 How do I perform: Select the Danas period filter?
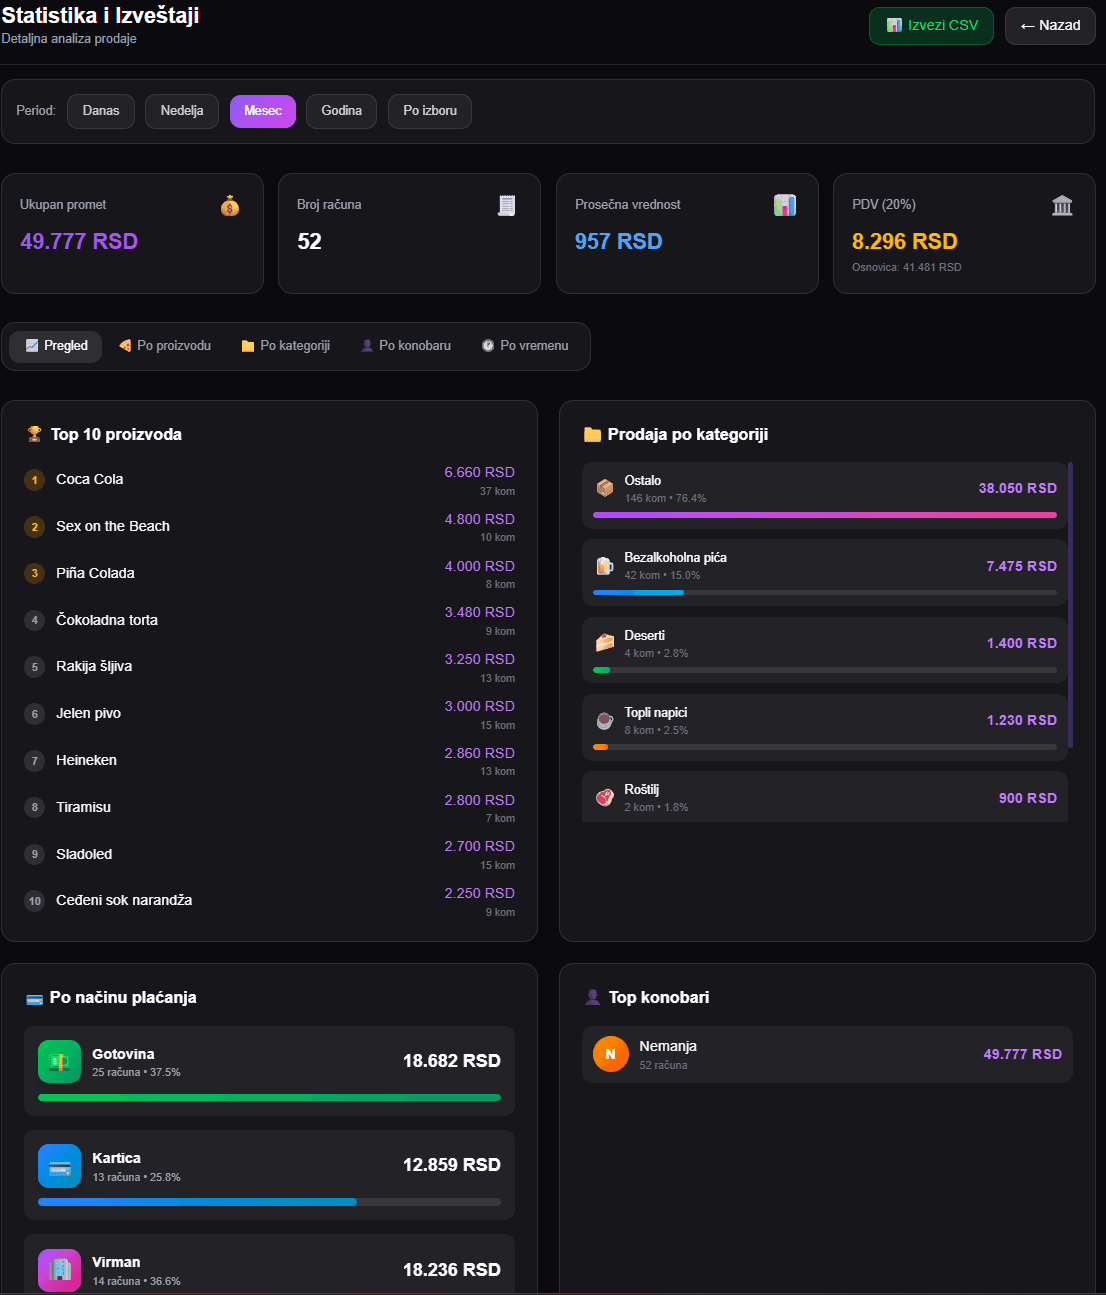click(101, 111)
